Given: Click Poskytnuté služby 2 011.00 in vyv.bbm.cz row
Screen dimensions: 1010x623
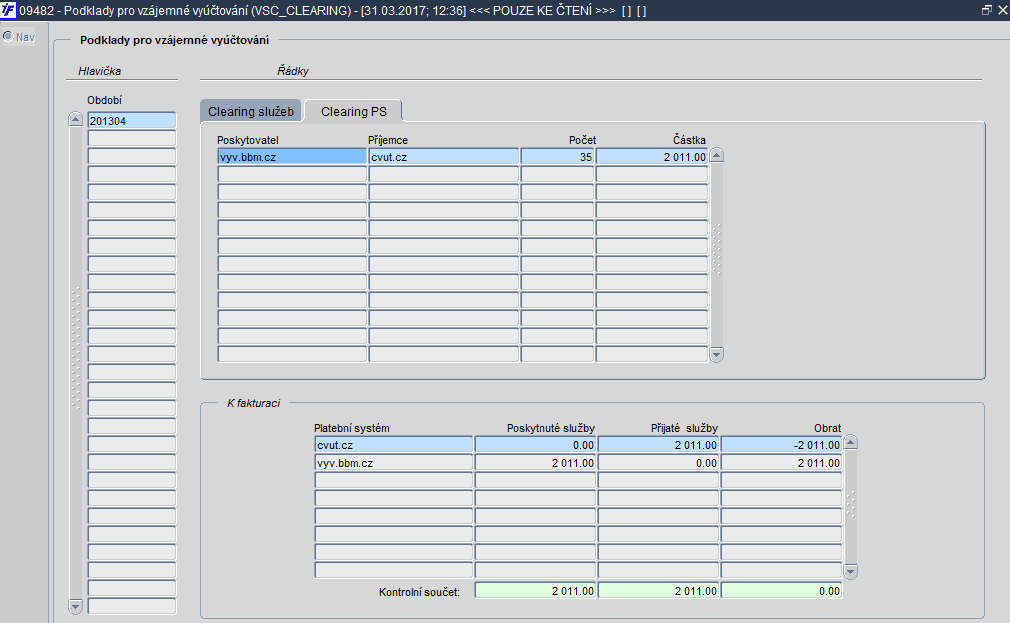Looking at the screenshot, I should coord(535,463).
